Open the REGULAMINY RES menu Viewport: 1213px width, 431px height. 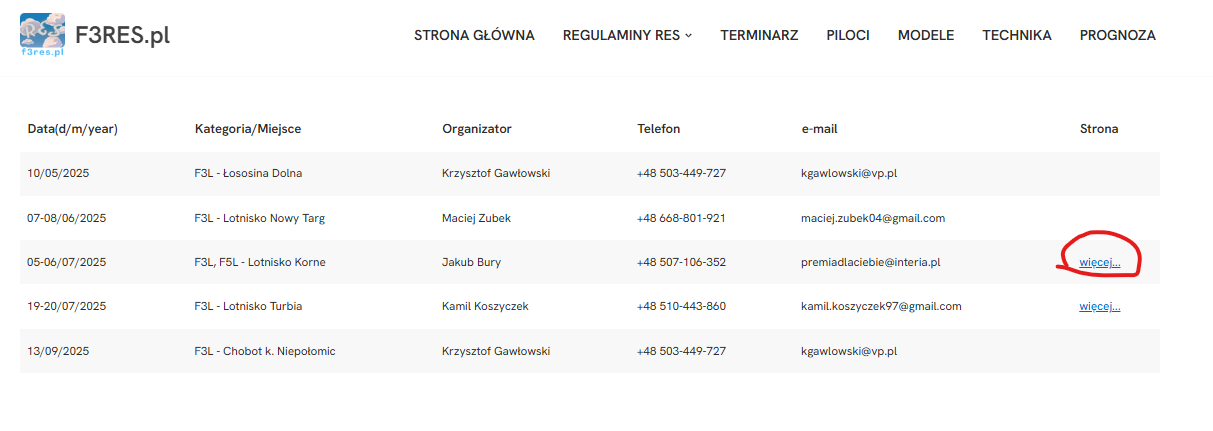click(x=621, y=35)
